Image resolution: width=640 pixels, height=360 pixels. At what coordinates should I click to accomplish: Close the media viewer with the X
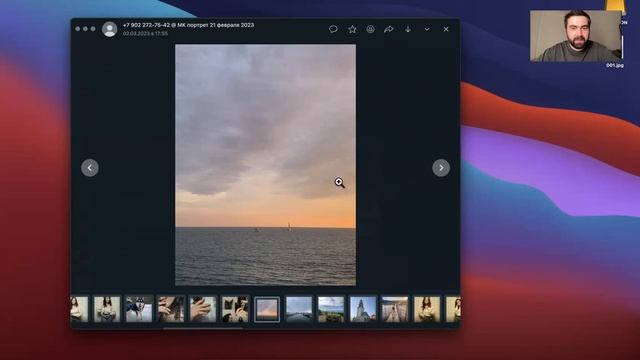(446, 29)
